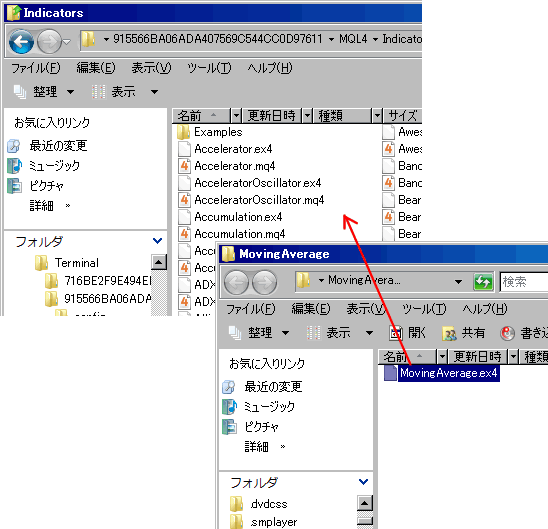This screenshot has height=529, width=548.
Task: Click 書き込む burn disc icon in toolbar
Action: point(507,333)
